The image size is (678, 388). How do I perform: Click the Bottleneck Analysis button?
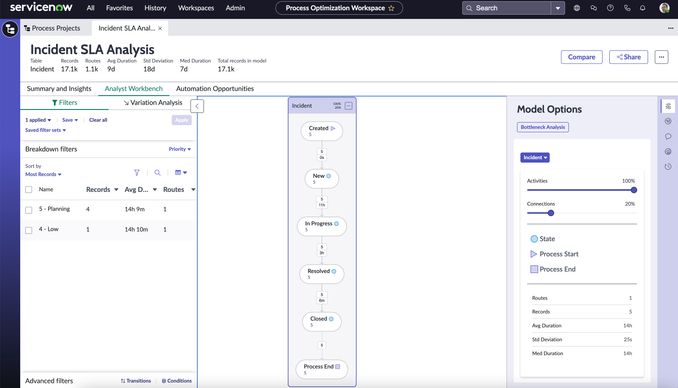543,127
